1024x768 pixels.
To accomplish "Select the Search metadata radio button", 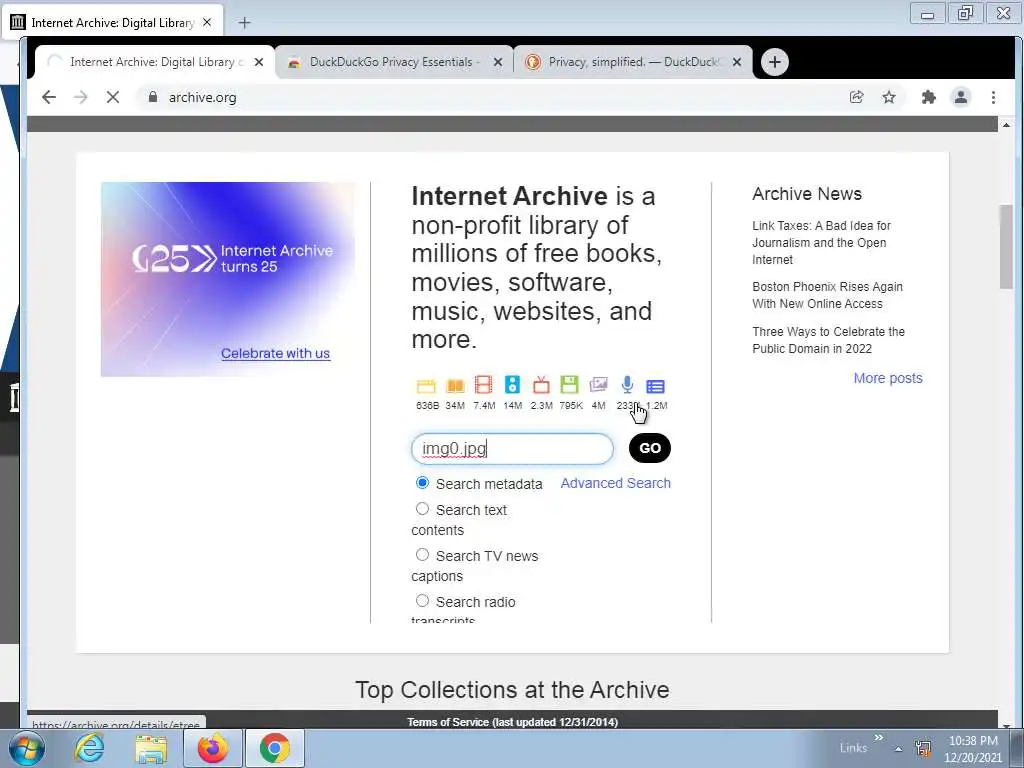I will point(423,483).
